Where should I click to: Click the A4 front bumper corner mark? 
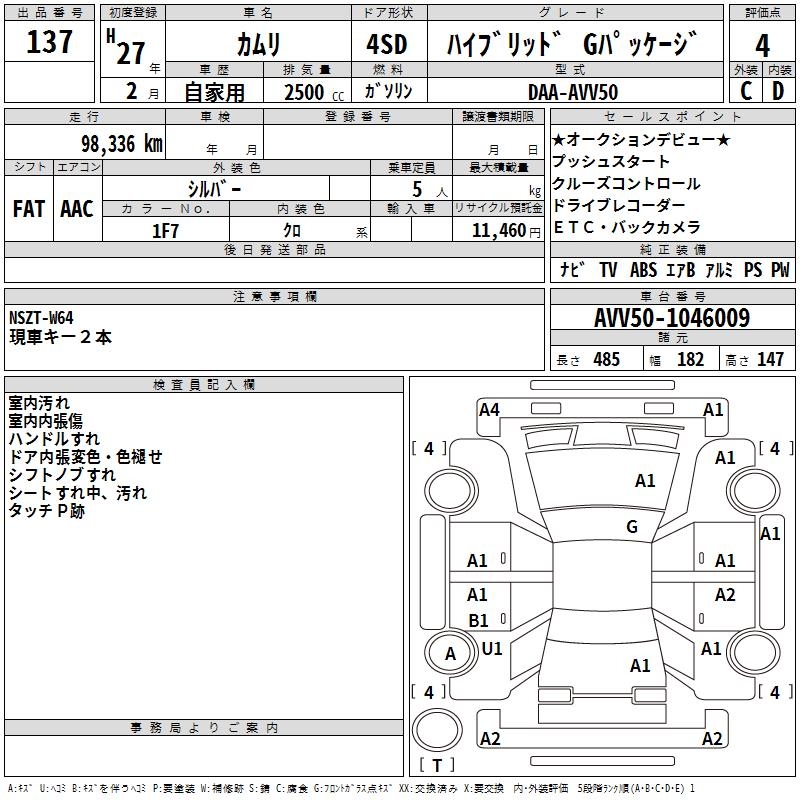[x=489, y=410]
